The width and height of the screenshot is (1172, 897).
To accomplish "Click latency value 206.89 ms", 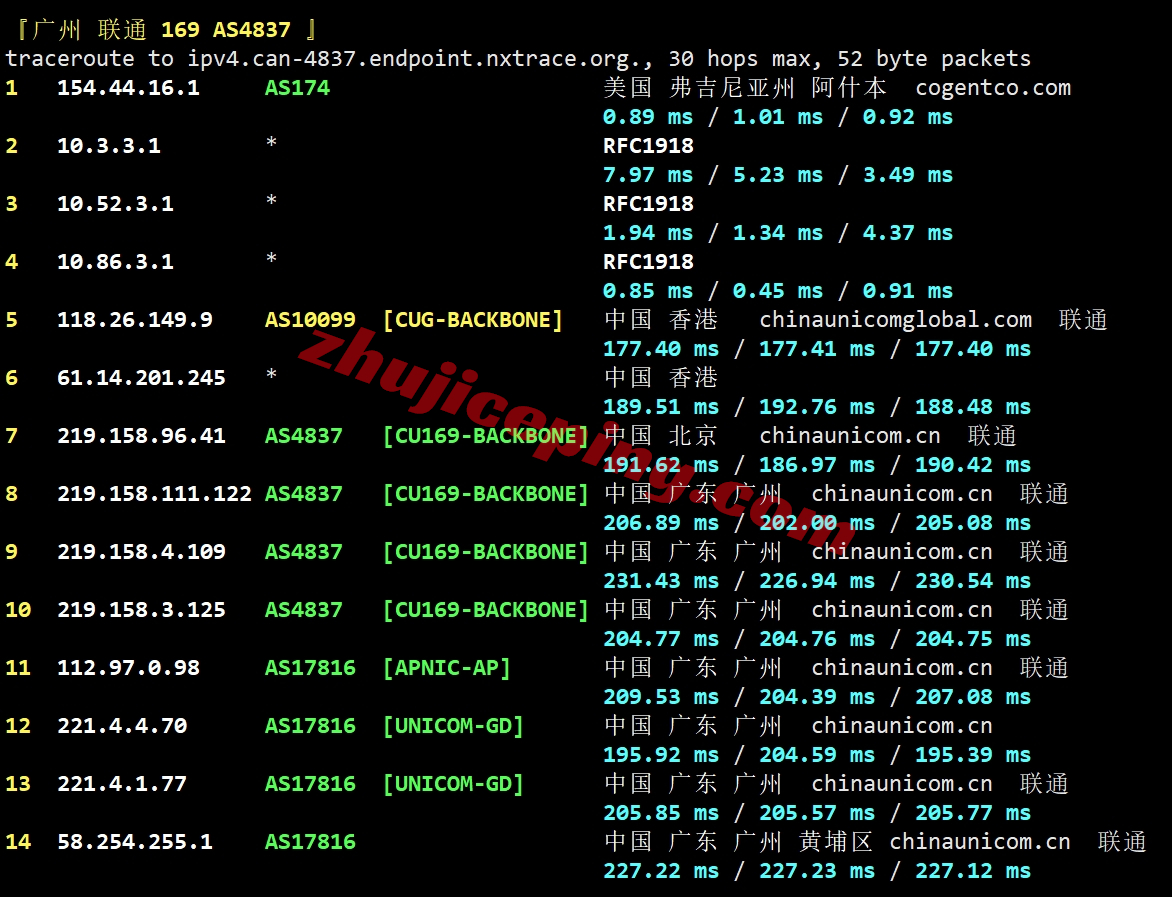I will coord(661,523).
